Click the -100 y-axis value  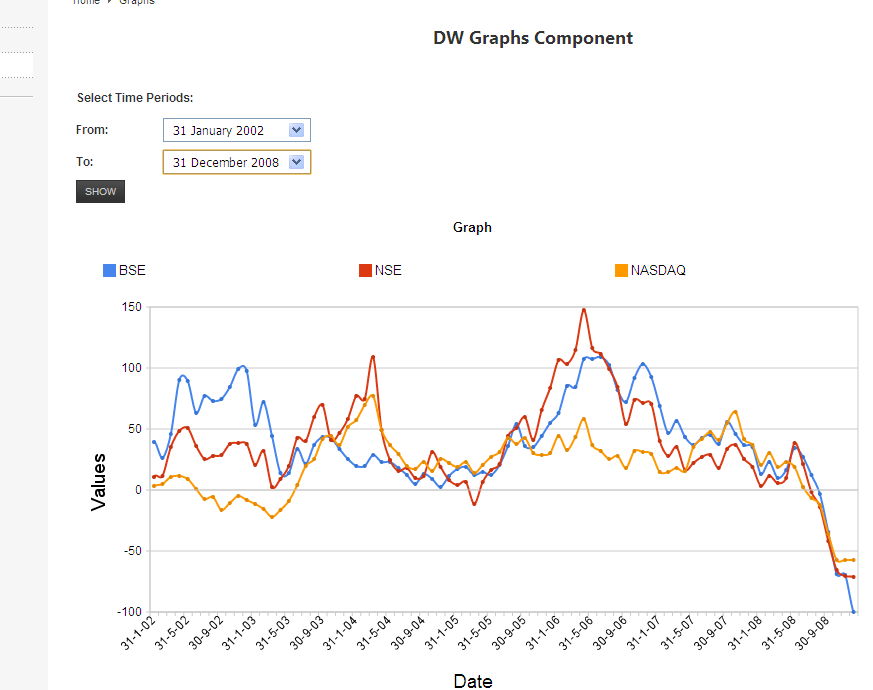(x=129, y=611)
